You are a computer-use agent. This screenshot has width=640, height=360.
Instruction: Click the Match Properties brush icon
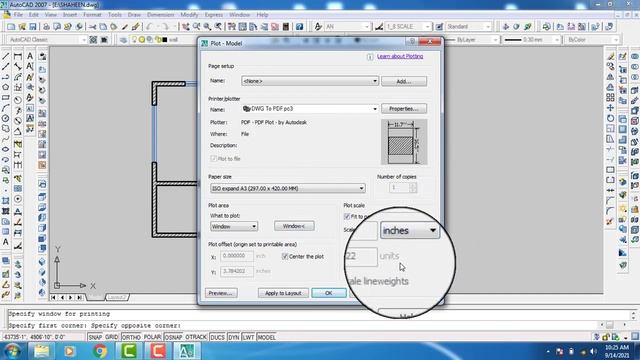click(x=136, y=27)
